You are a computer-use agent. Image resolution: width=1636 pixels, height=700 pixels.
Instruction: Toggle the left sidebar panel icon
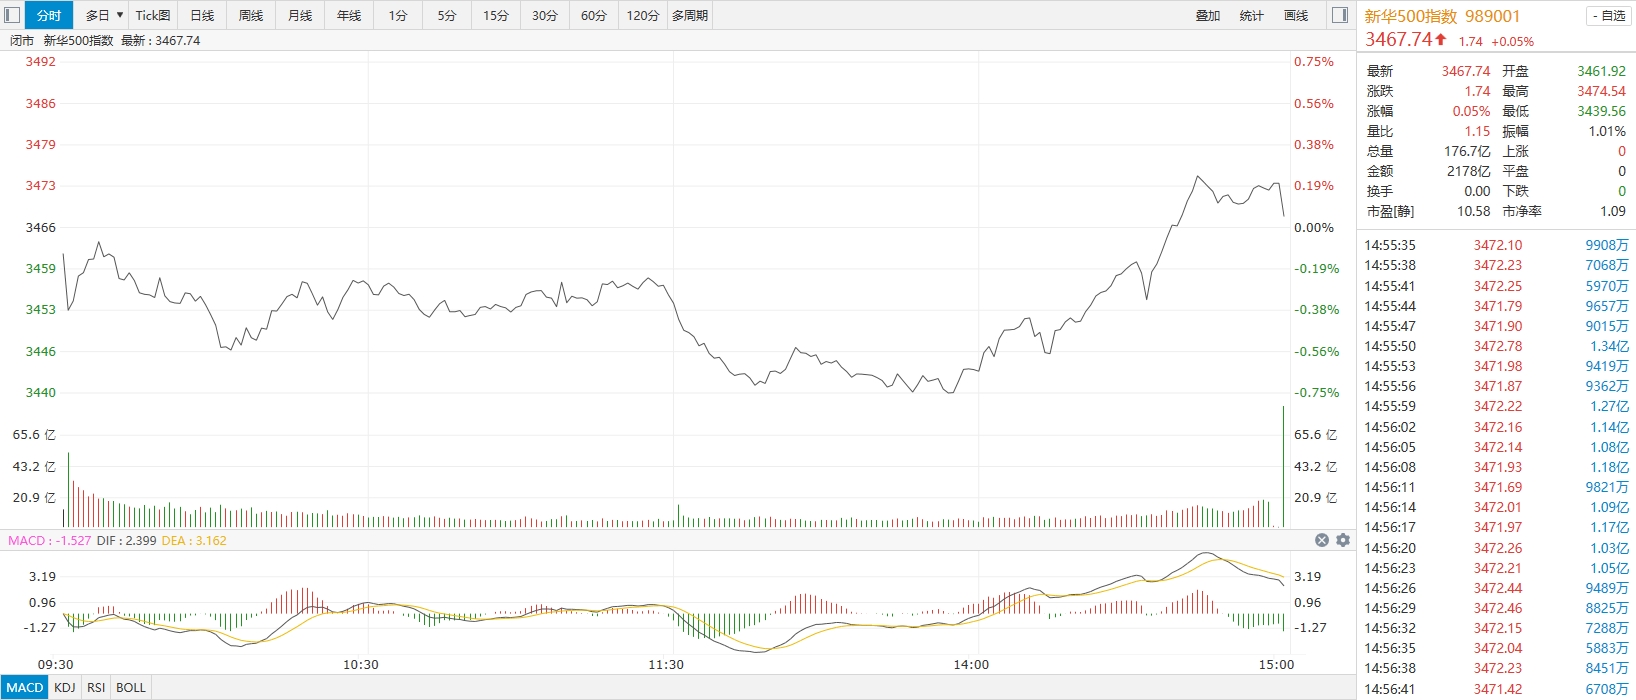coord(12,15)
